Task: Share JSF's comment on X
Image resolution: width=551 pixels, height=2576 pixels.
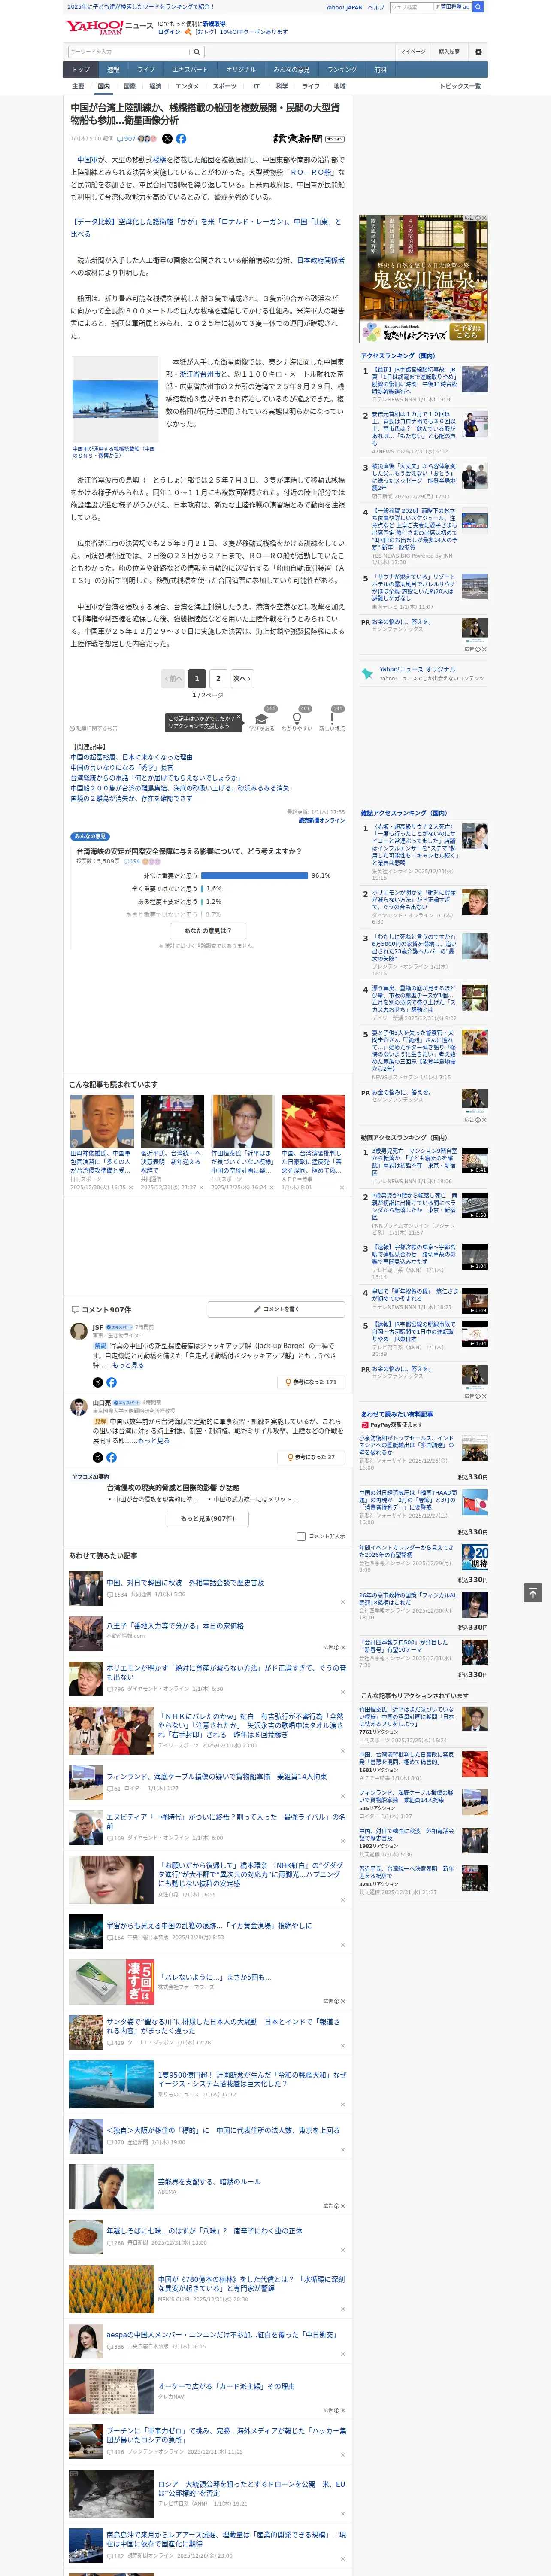Action: pos(98,1382)
